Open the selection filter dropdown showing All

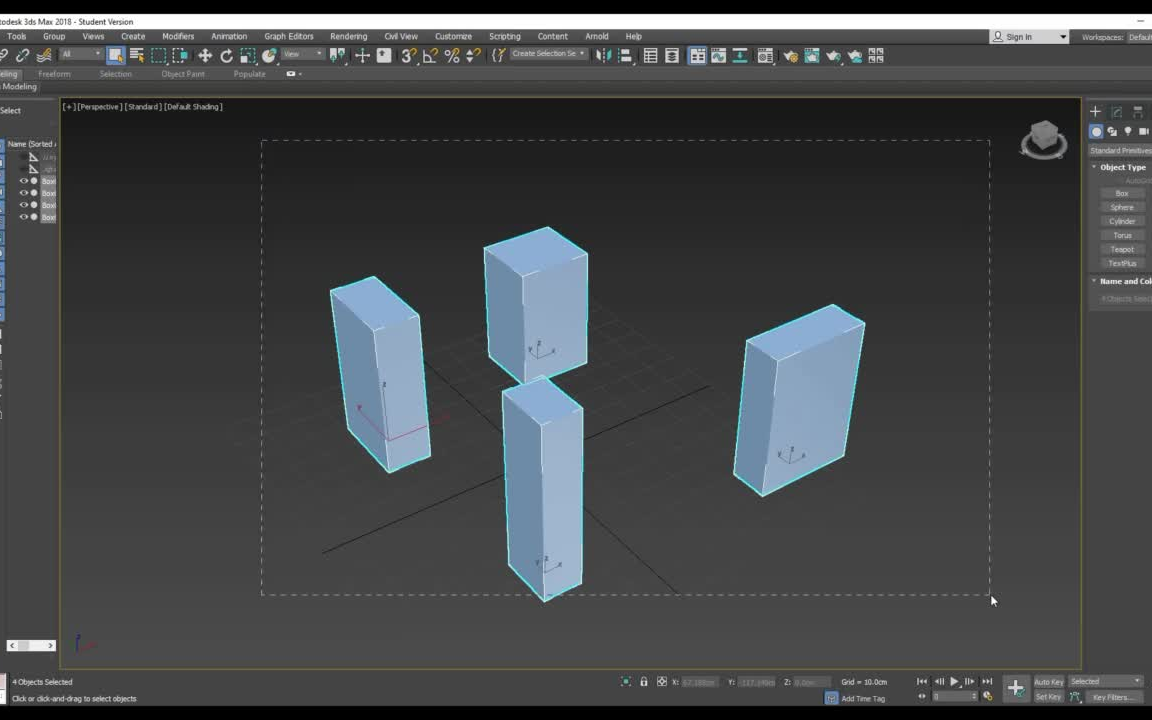tap(78, 55)
